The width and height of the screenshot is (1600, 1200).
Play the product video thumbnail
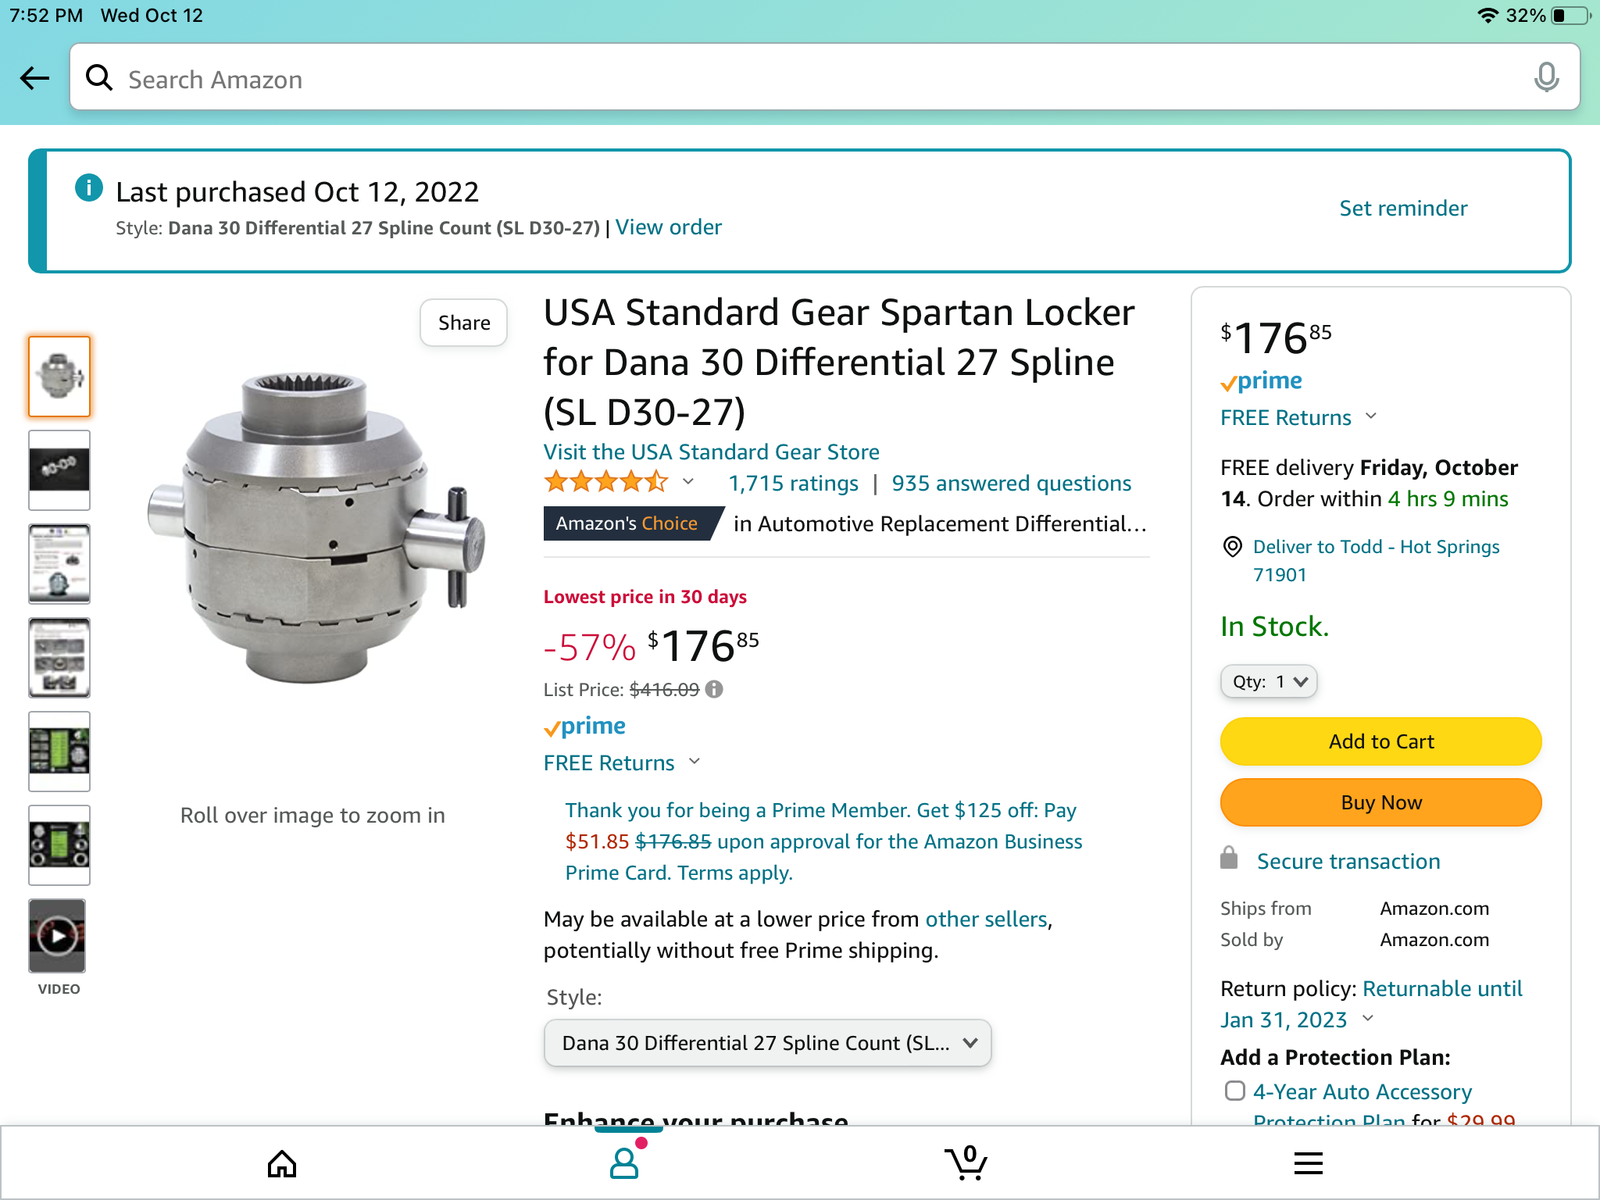(58, 936)
